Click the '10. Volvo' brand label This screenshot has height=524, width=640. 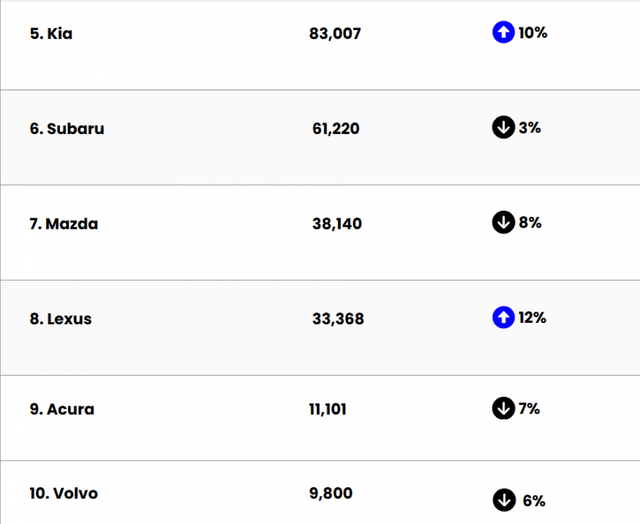click(x=64, y=493)
